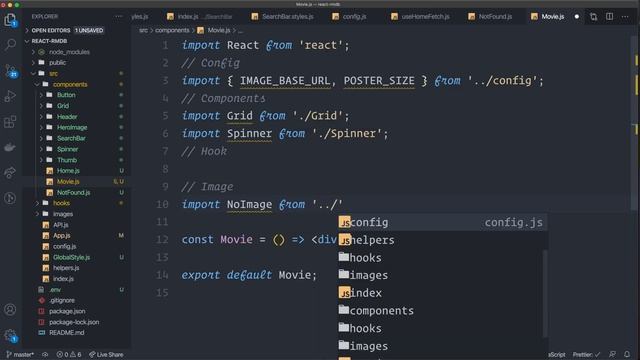Image resolution: width=640 pixels, height=360 pixels.
Task: Click the master branch status item
Action: (x=20, y=354)
